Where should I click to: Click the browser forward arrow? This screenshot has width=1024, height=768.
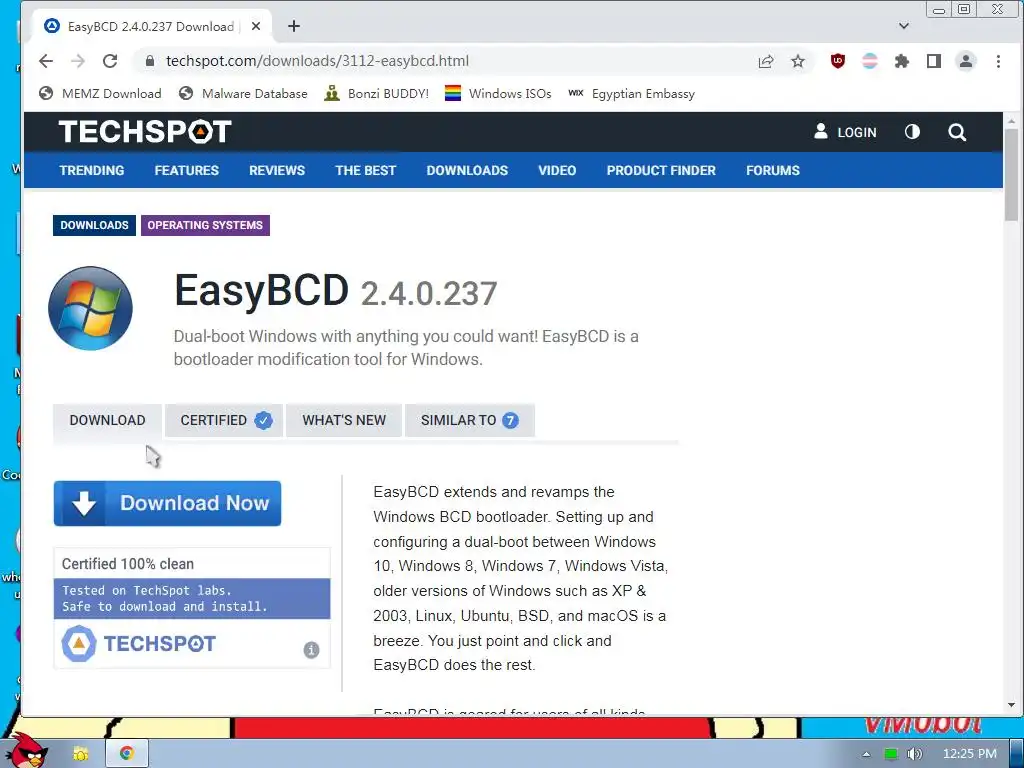pos(78,61)
